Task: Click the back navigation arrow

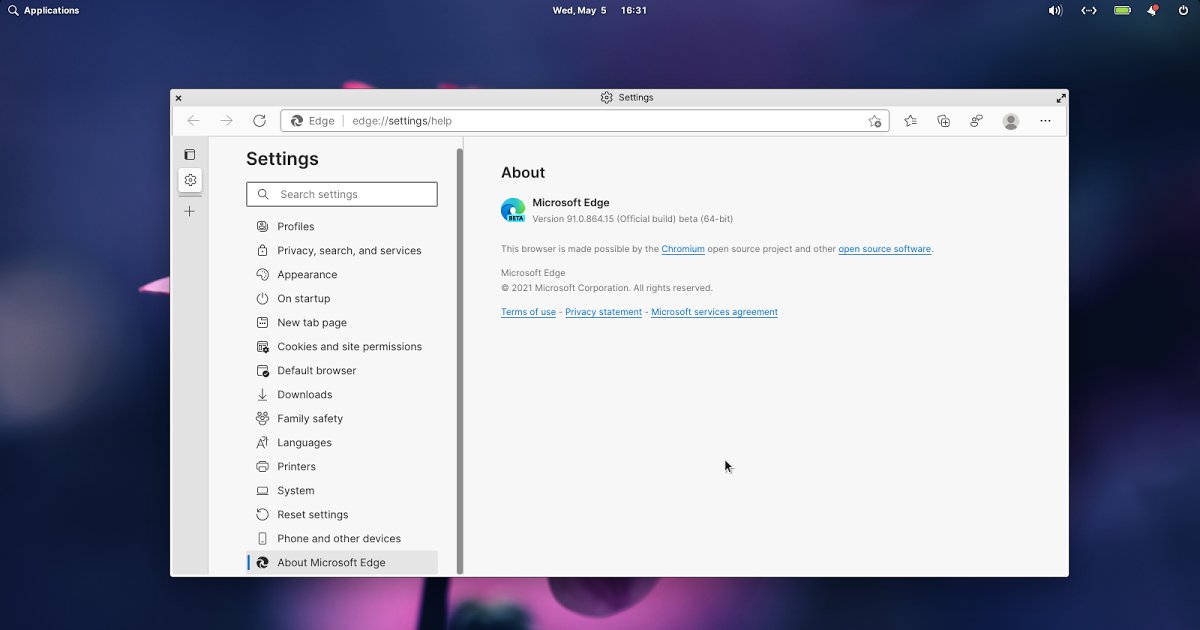Action: [x=193, y=120]
